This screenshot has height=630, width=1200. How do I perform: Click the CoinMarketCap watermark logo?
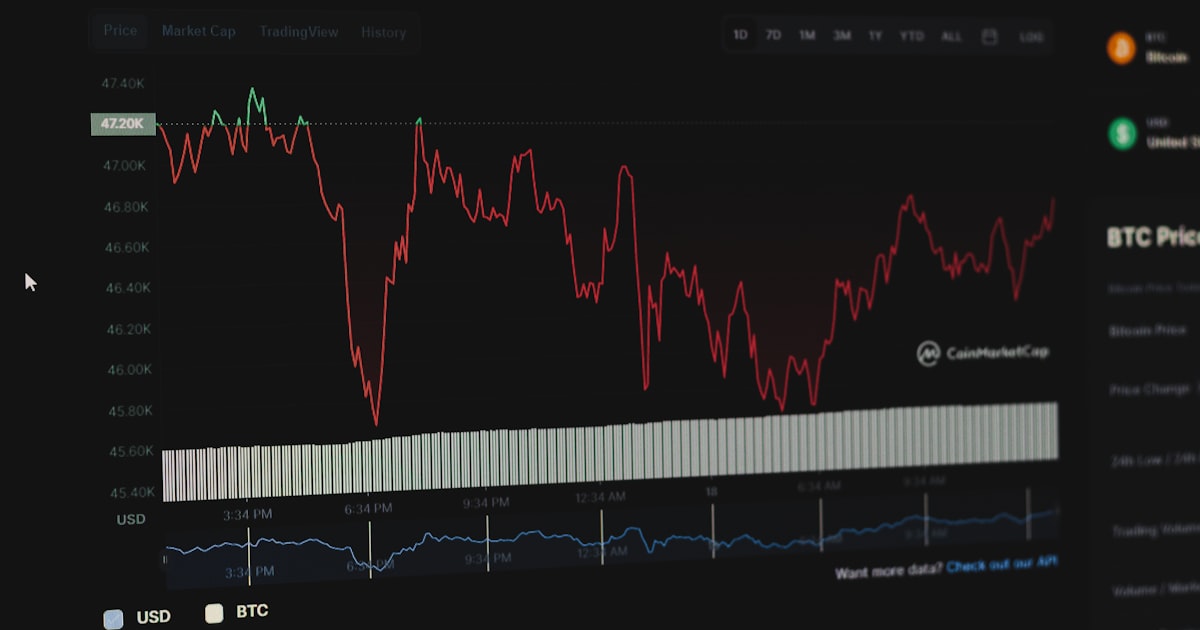(x=983, y=352)
